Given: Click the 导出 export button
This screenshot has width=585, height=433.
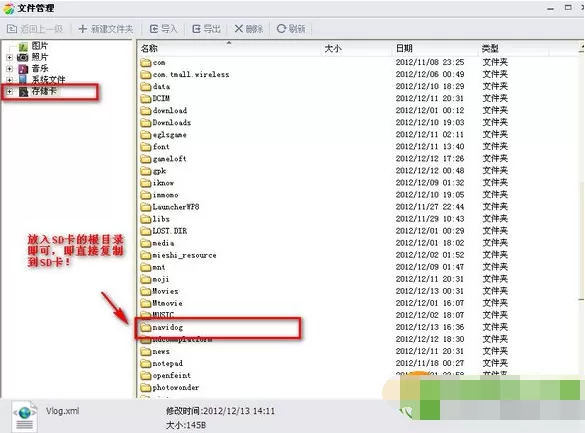Looking at the screenshot, I should [x=206, y=29].
